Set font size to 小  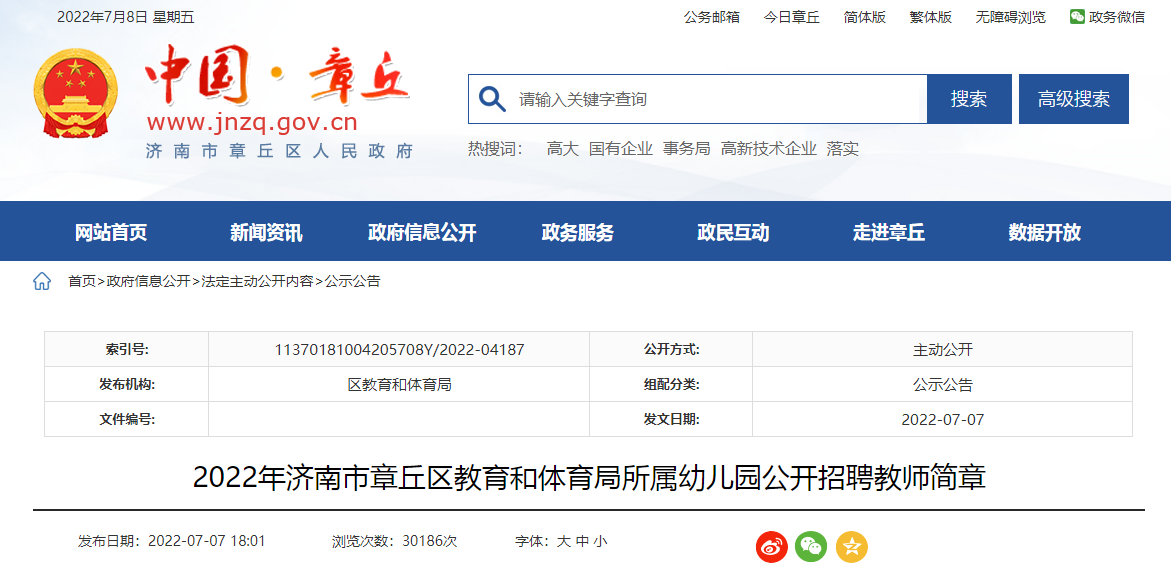(x=601, y=541)
